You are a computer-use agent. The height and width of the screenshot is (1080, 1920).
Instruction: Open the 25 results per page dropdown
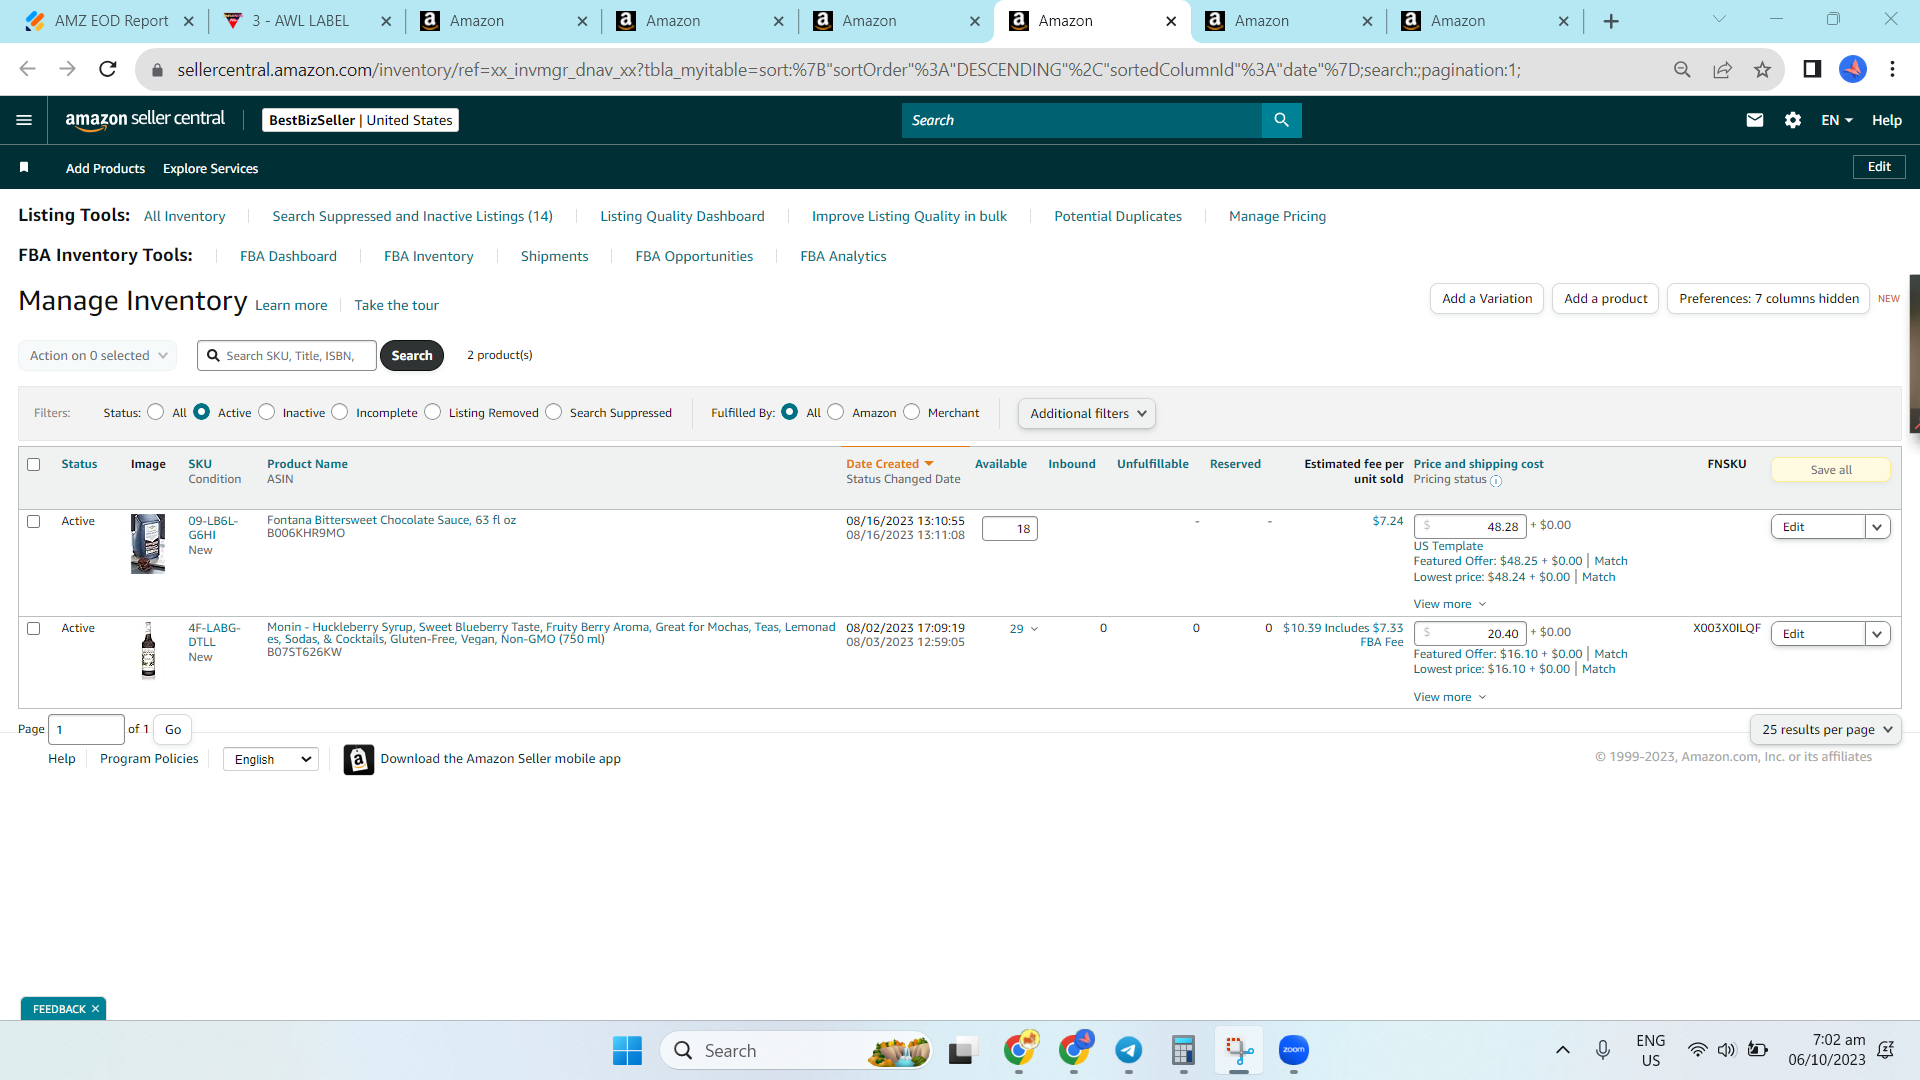(1826, 729)
